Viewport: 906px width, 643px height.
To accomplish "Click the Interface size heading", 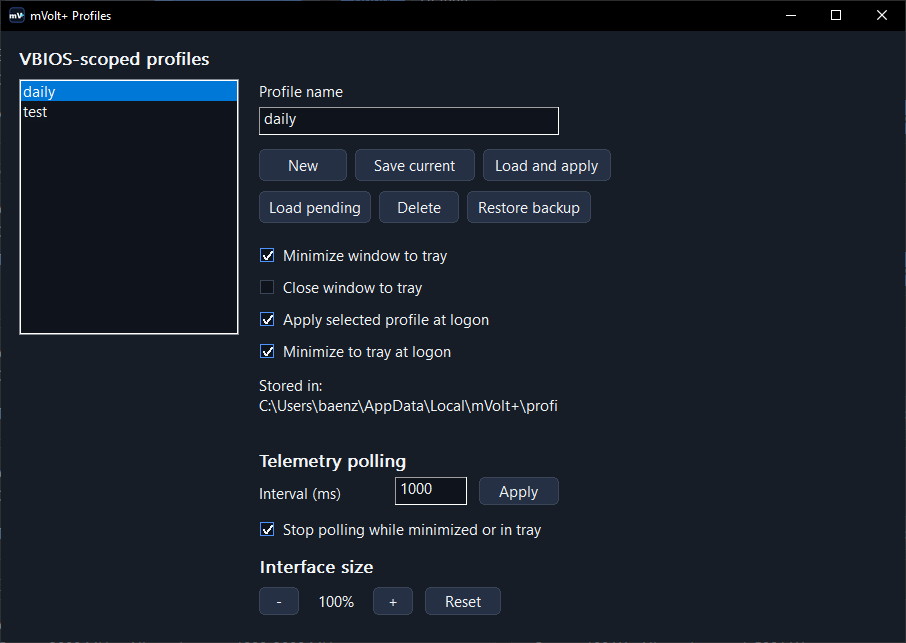I will point(316,567).
